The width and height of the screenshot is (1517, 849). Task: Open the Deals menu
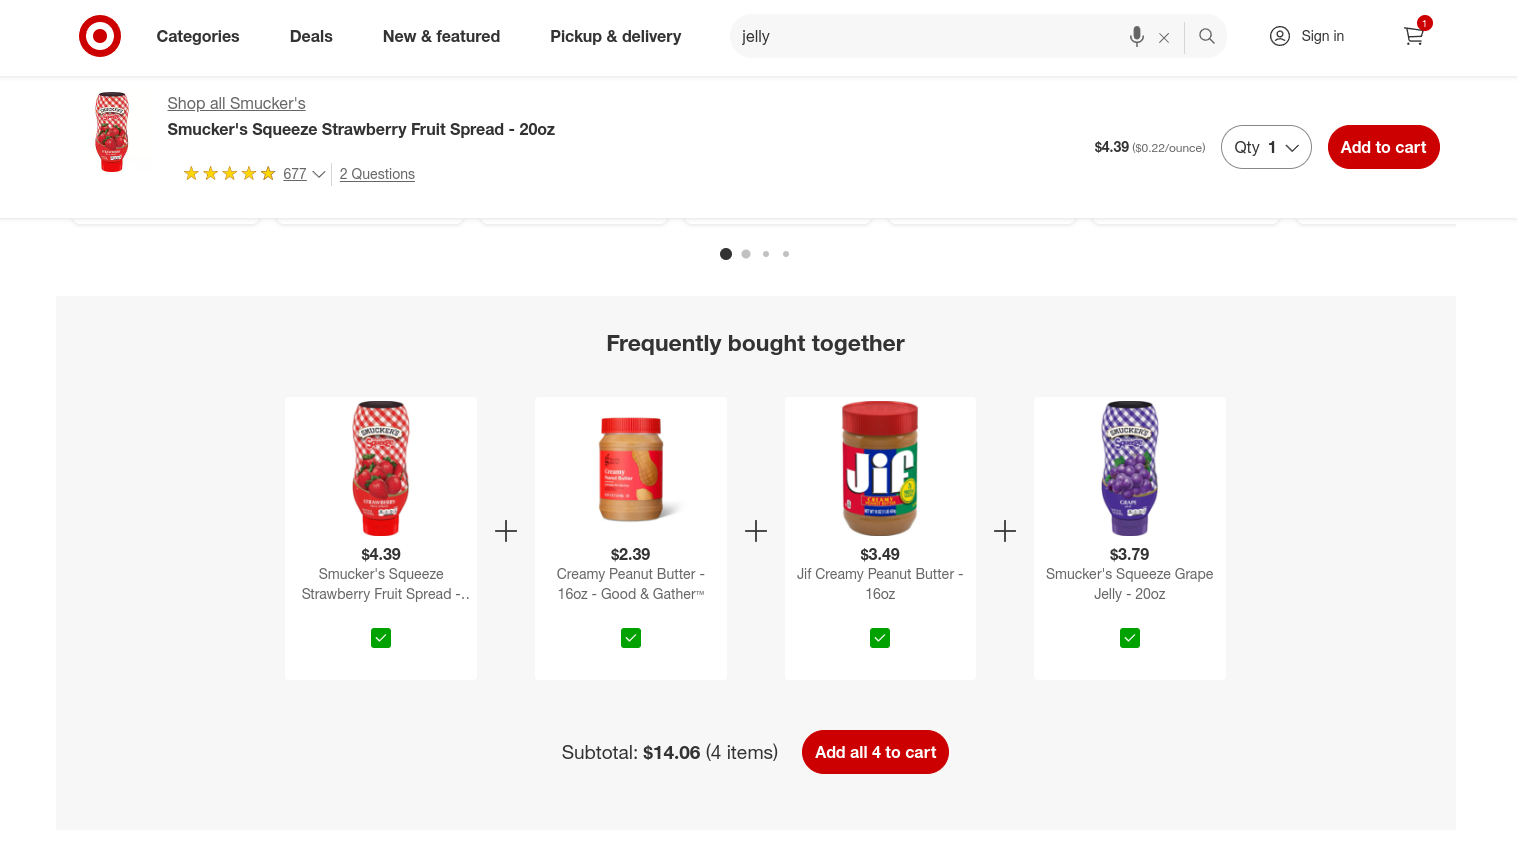tap(311, 36)
